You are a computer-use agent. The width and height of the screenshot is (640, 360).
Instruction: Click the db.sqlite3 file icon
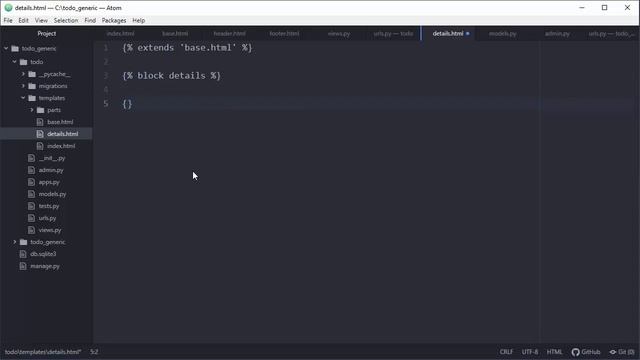point(23,254)
